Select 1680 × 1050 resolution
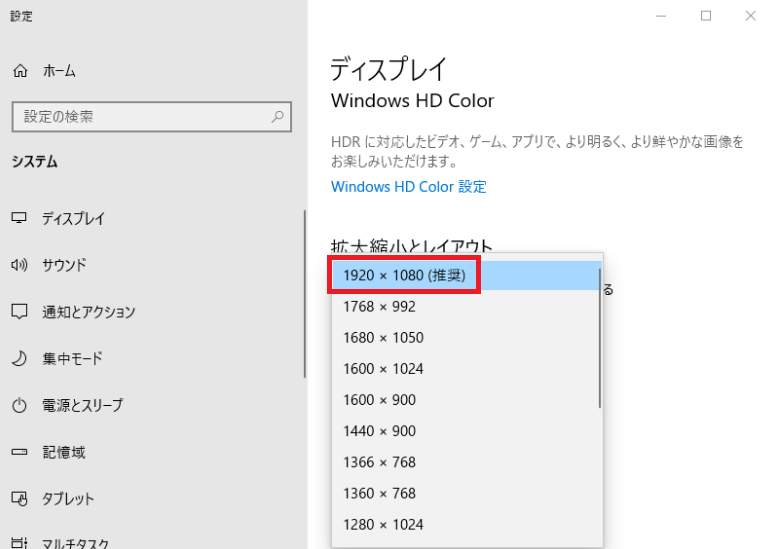 coord(466,338)
